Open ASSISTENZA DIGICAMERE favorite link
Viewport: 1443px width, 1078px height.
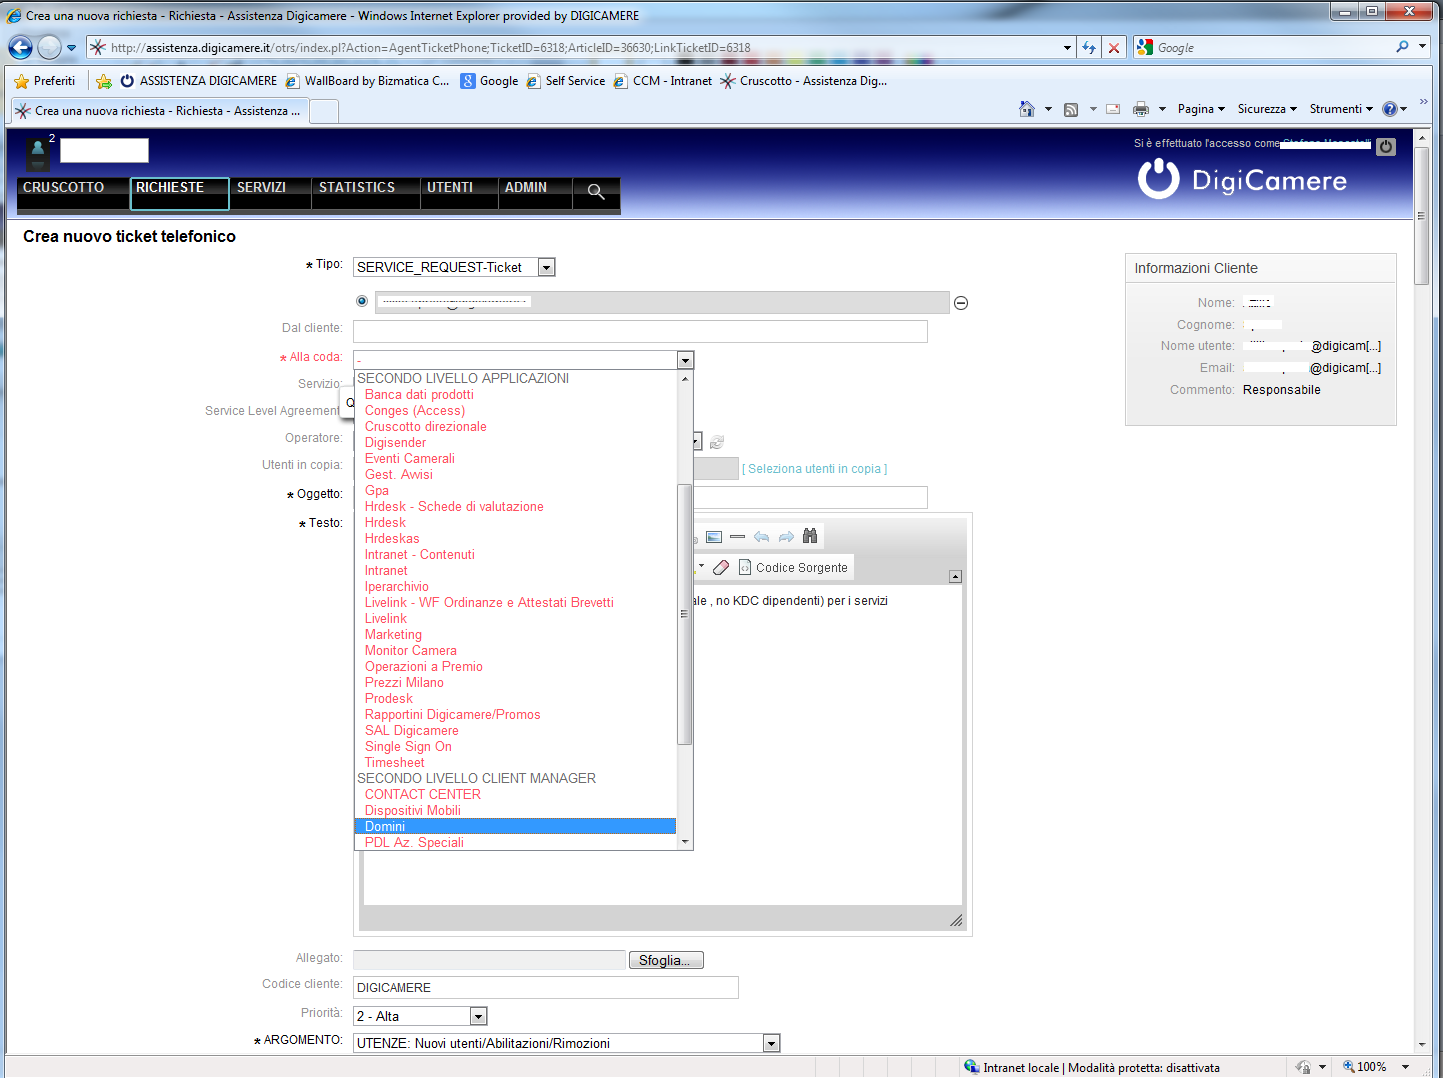(x=199, y=81)
